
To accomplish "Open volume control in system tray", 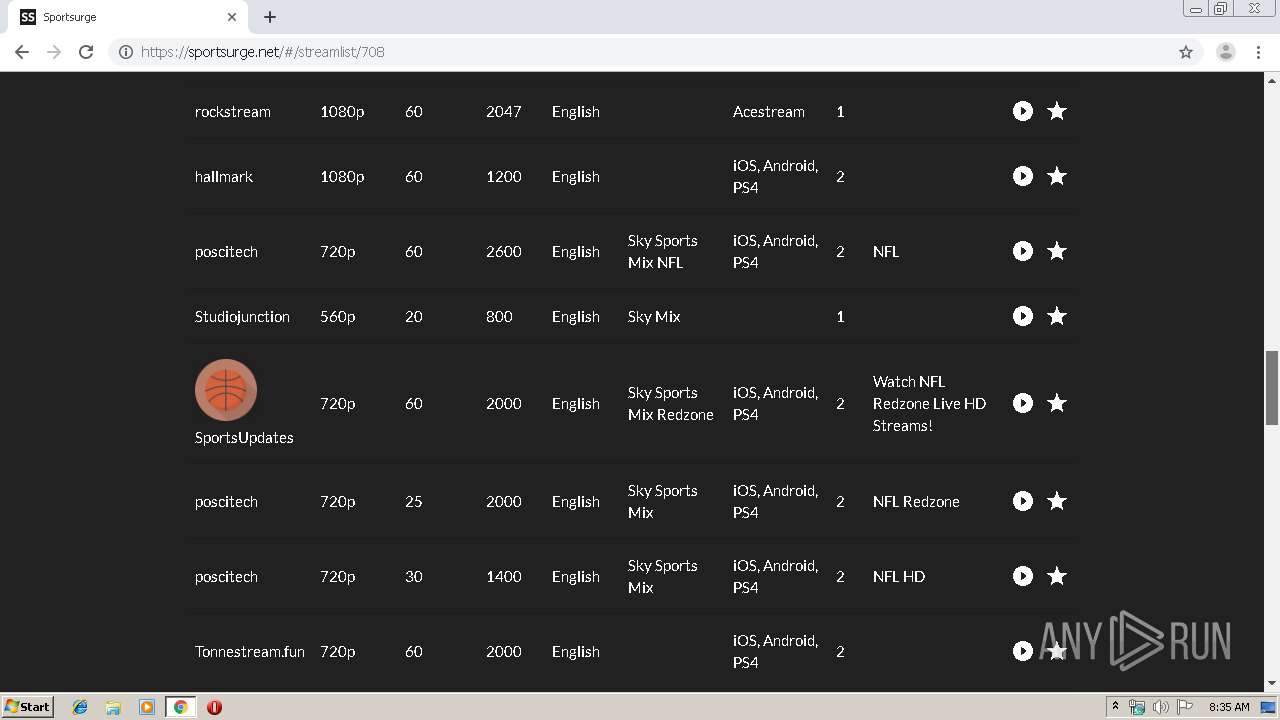I will pos(1161,707).
